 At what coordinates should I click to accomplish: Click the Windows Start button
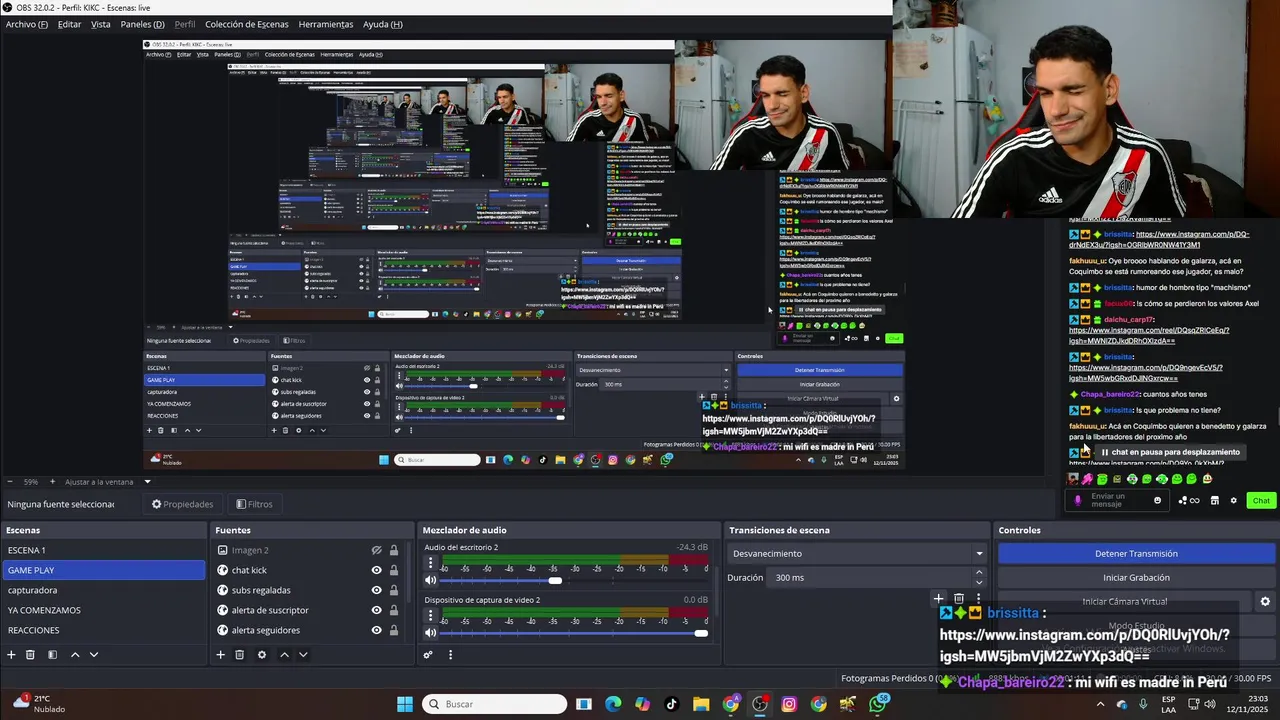(x=405, y=704)
